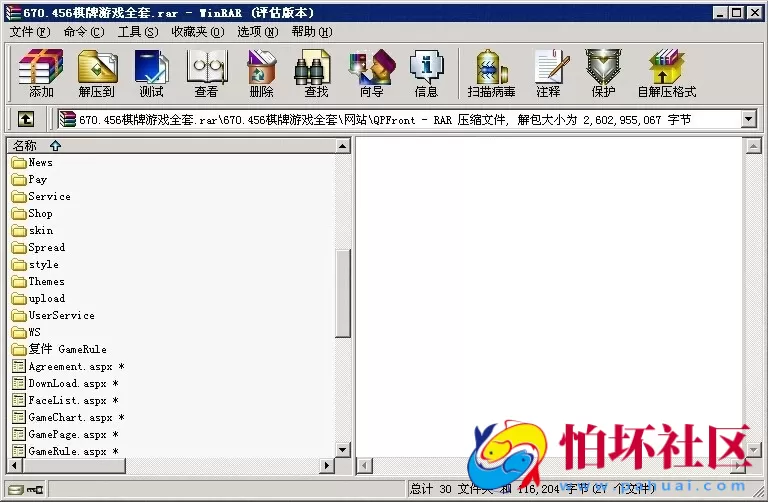Click the 自解压格式 (SFX) icon

tap(666, 72)
